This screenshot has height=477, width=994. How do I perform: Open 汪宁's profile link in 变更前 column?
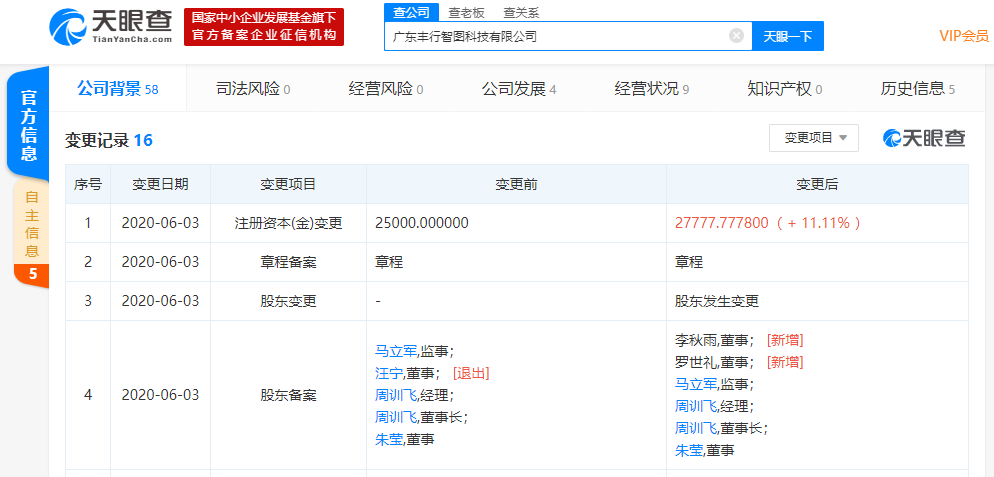pos(388,373)
